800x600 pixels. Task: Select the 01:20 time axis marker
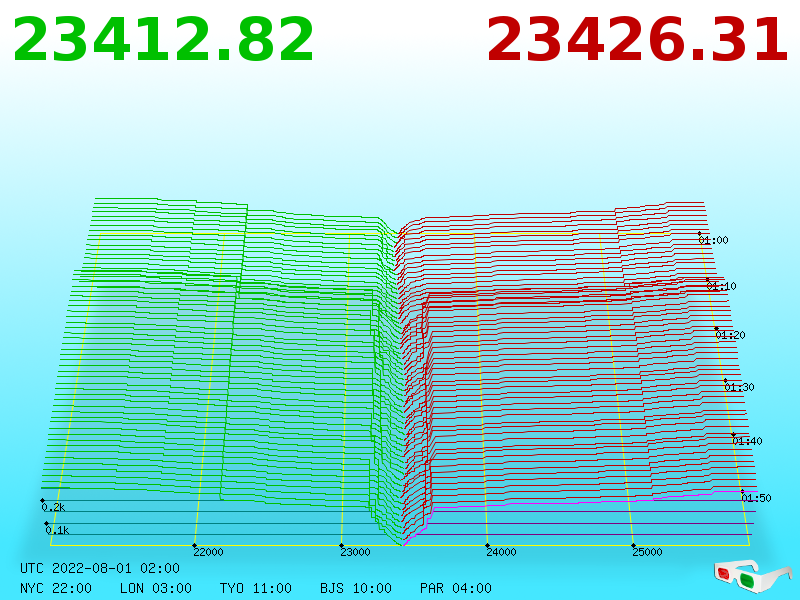point(731,335)
